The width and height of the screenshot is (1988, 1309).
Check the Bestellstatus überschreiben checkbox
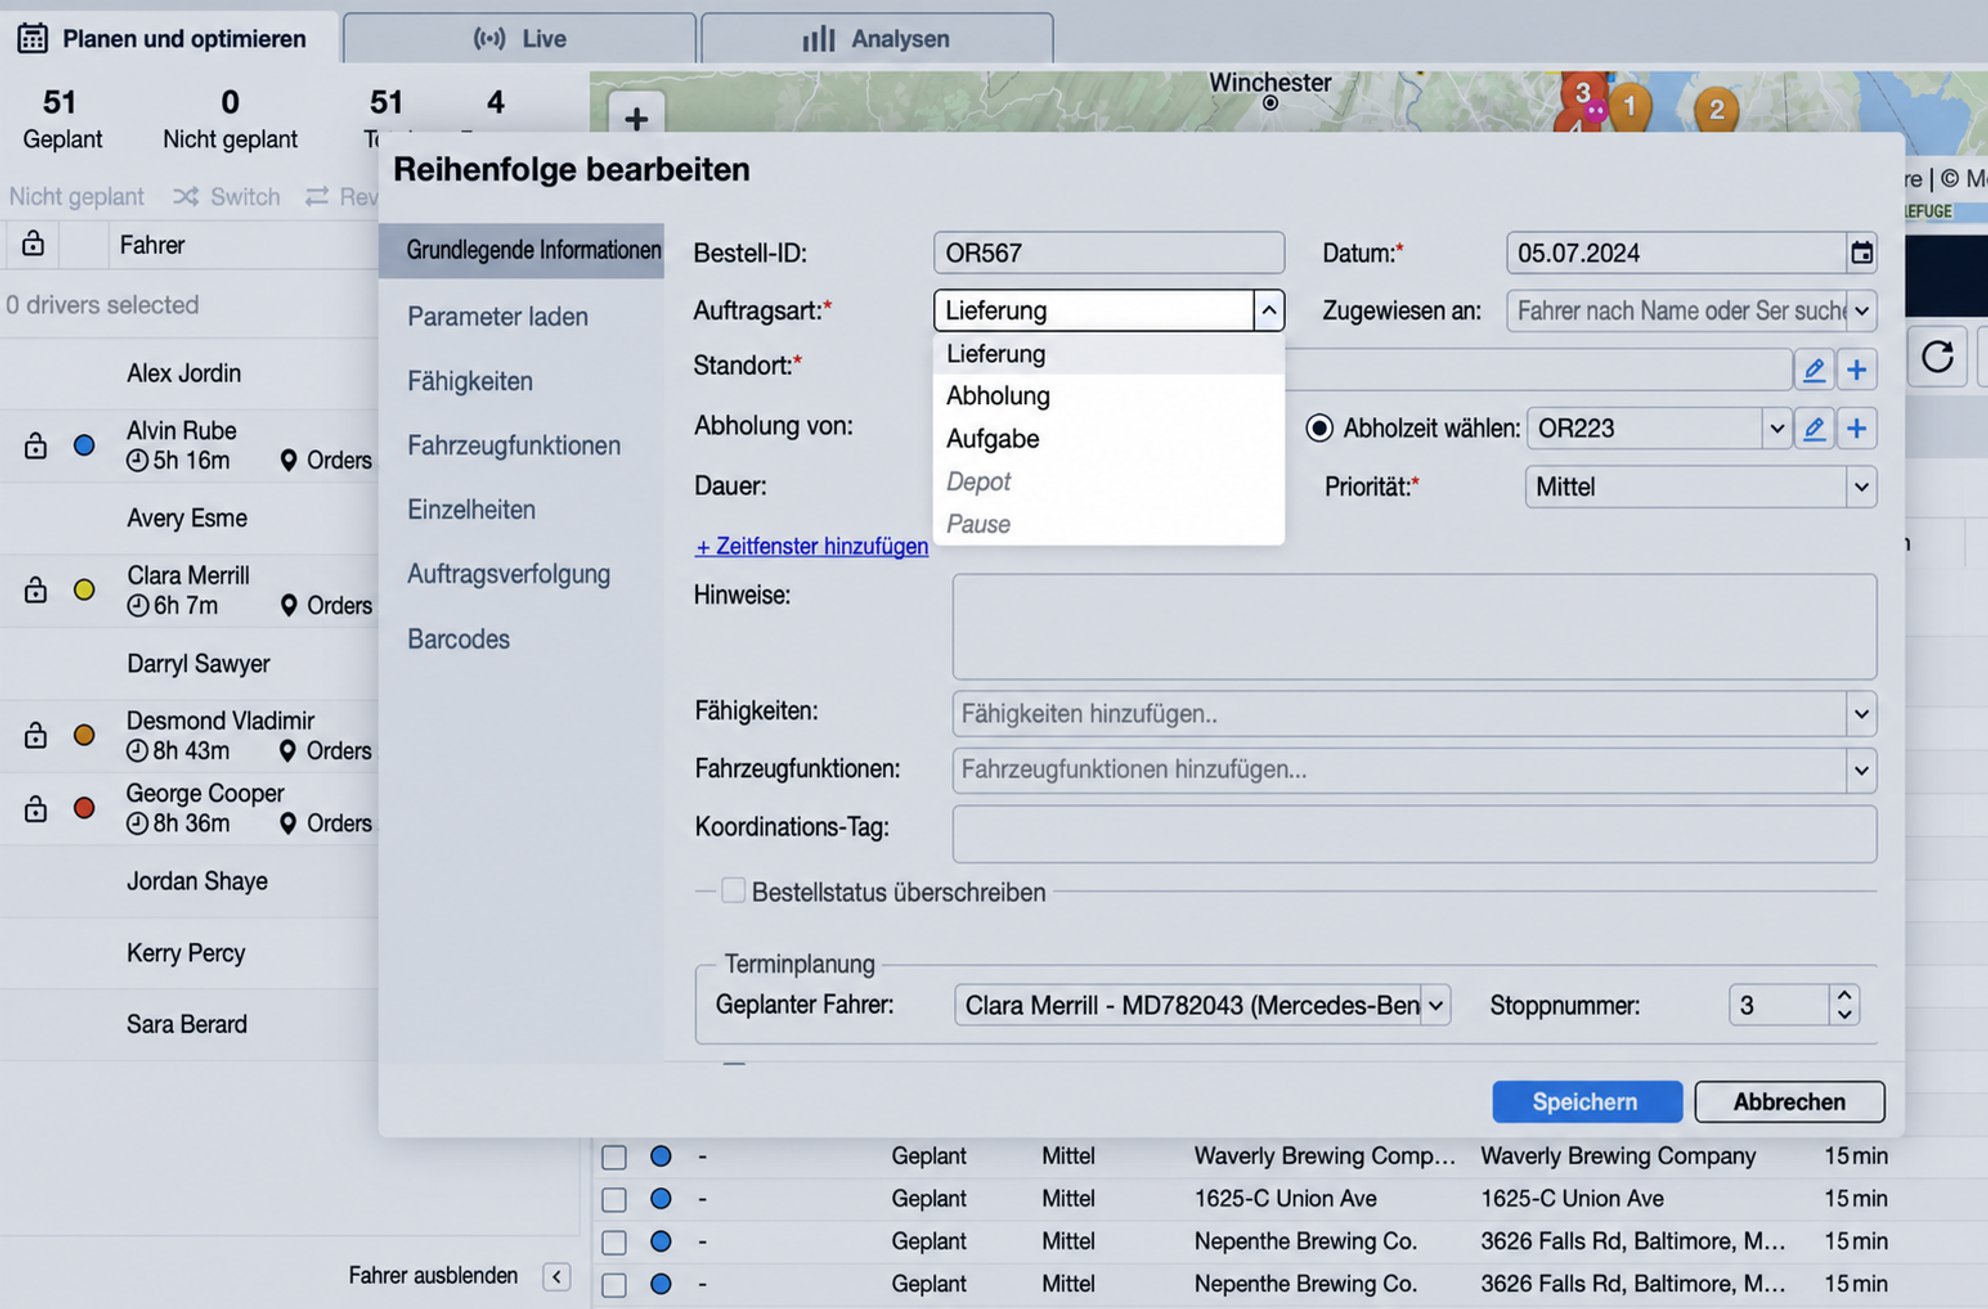[733, 891]
